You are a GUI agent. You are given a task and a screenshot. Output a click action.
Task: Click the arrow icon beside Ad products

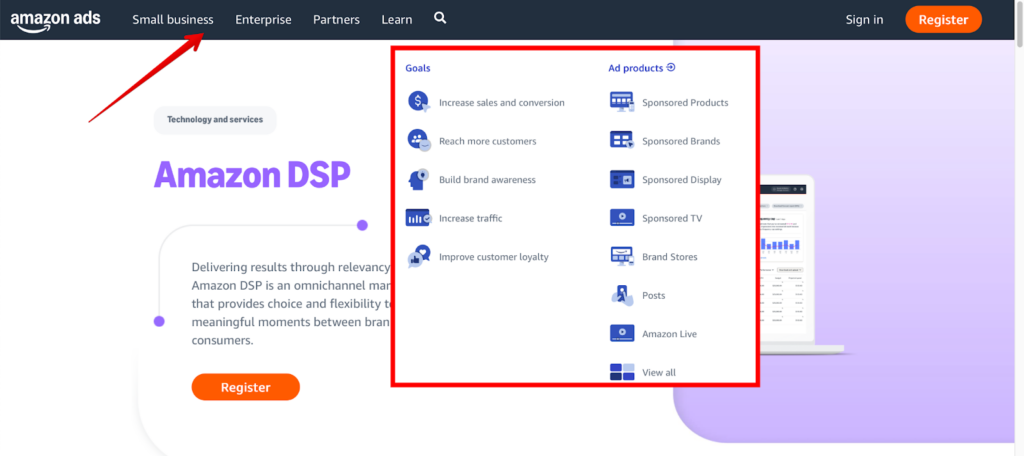click(x=671, y=67)
